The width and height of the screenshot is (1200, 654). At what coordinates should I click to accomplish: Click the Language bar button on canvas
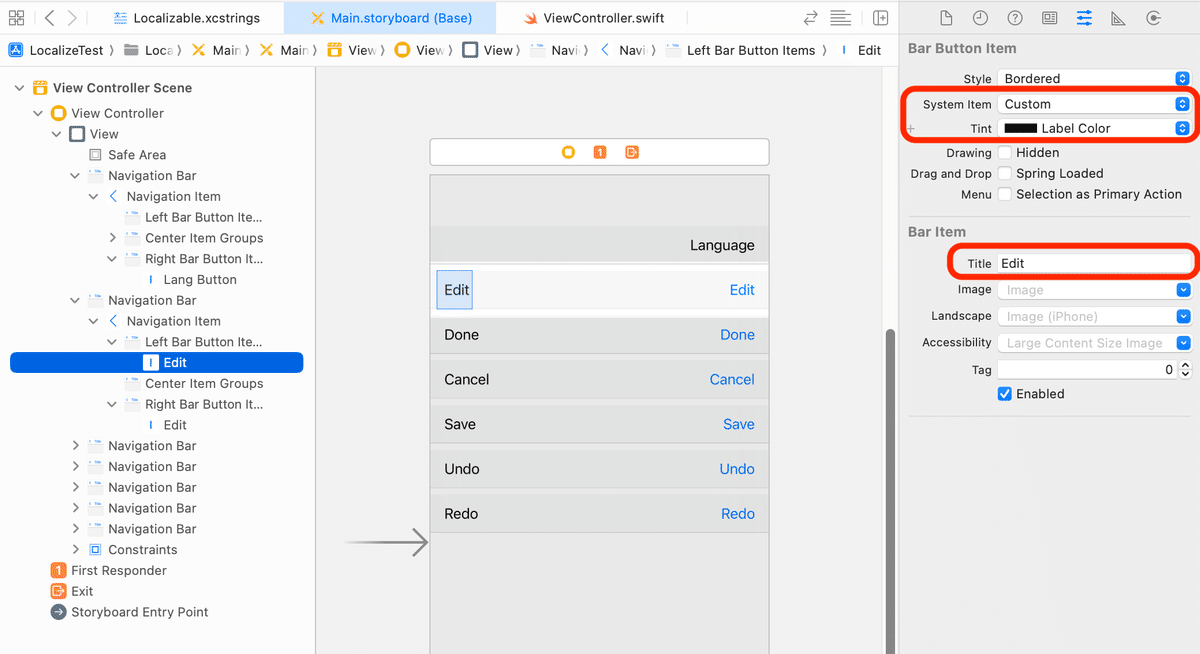tap(722, 245)
